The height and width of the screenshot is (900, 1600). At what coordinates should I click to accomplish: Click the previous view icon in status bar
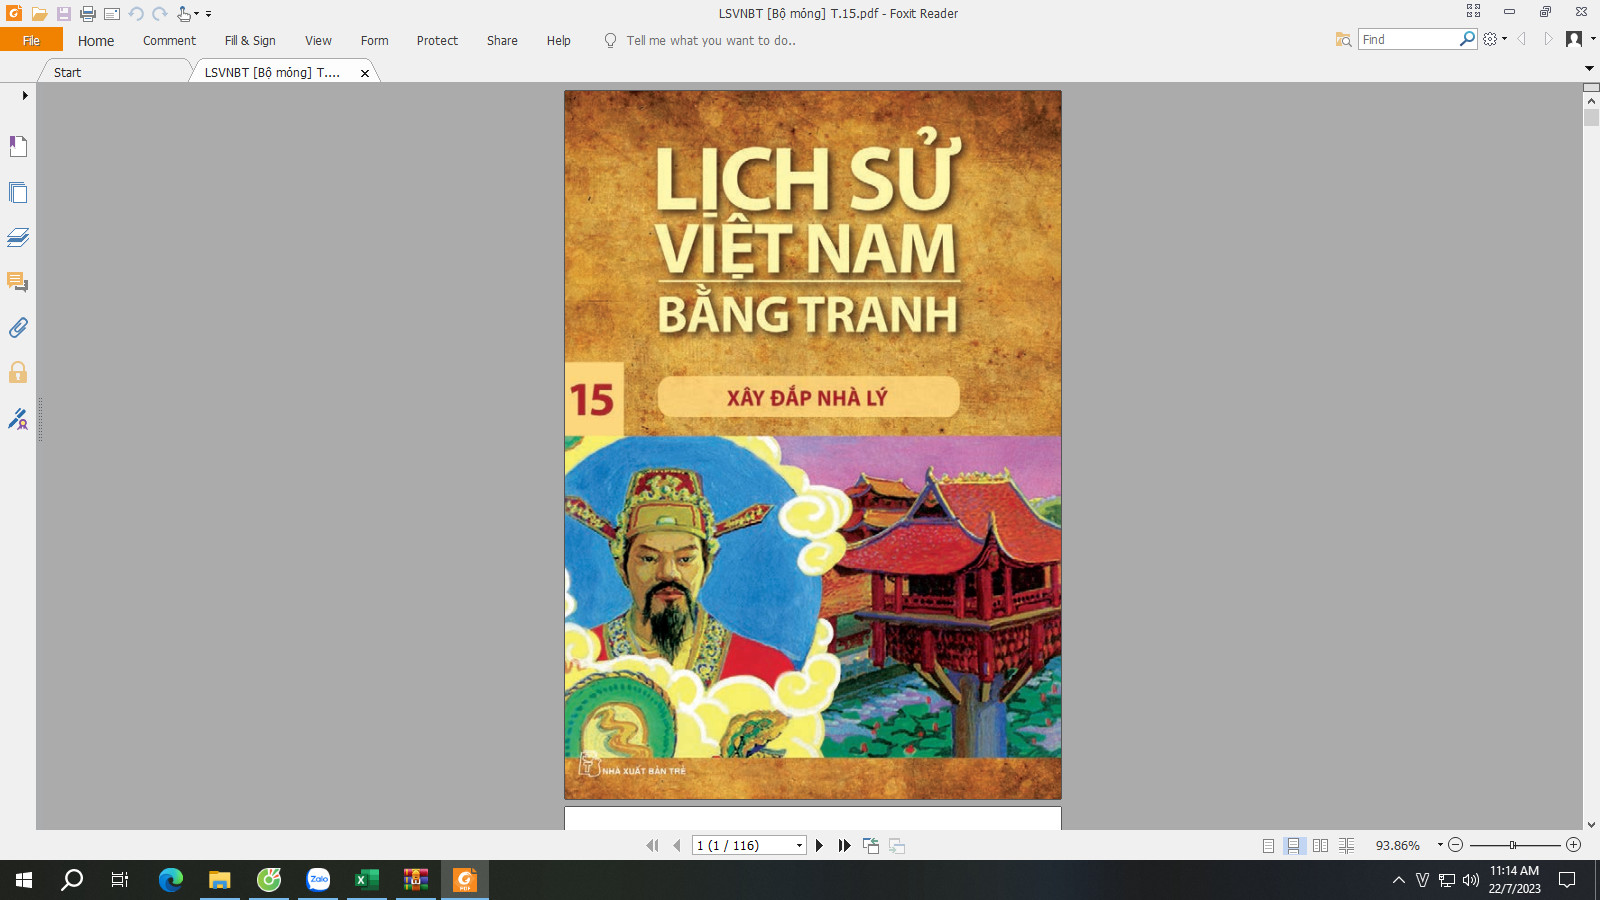pyautogui.click(x=871, y=845)
